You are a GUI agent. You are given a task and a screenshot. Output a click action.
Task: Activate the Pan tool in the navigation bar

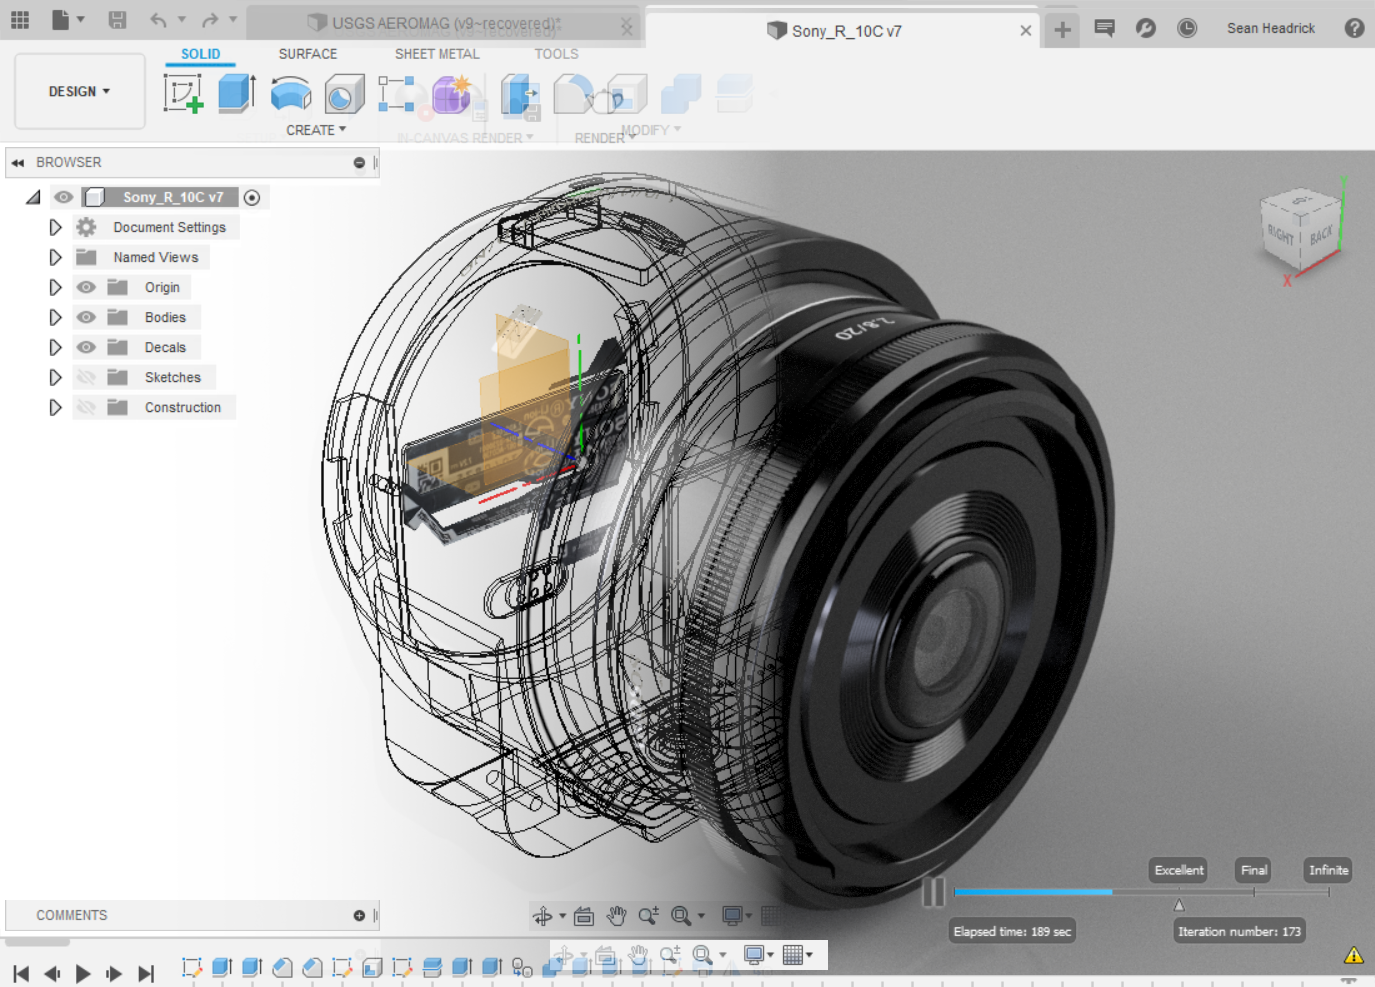tap(617, 915)
